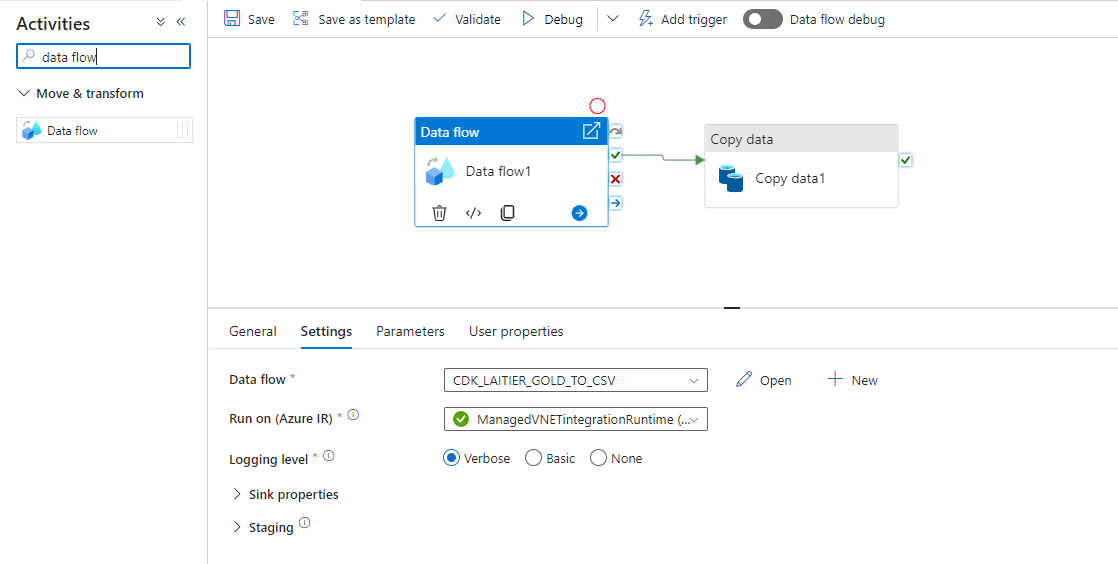
Task: Collapse the Activities panel with double chevron
Action: 181,22
